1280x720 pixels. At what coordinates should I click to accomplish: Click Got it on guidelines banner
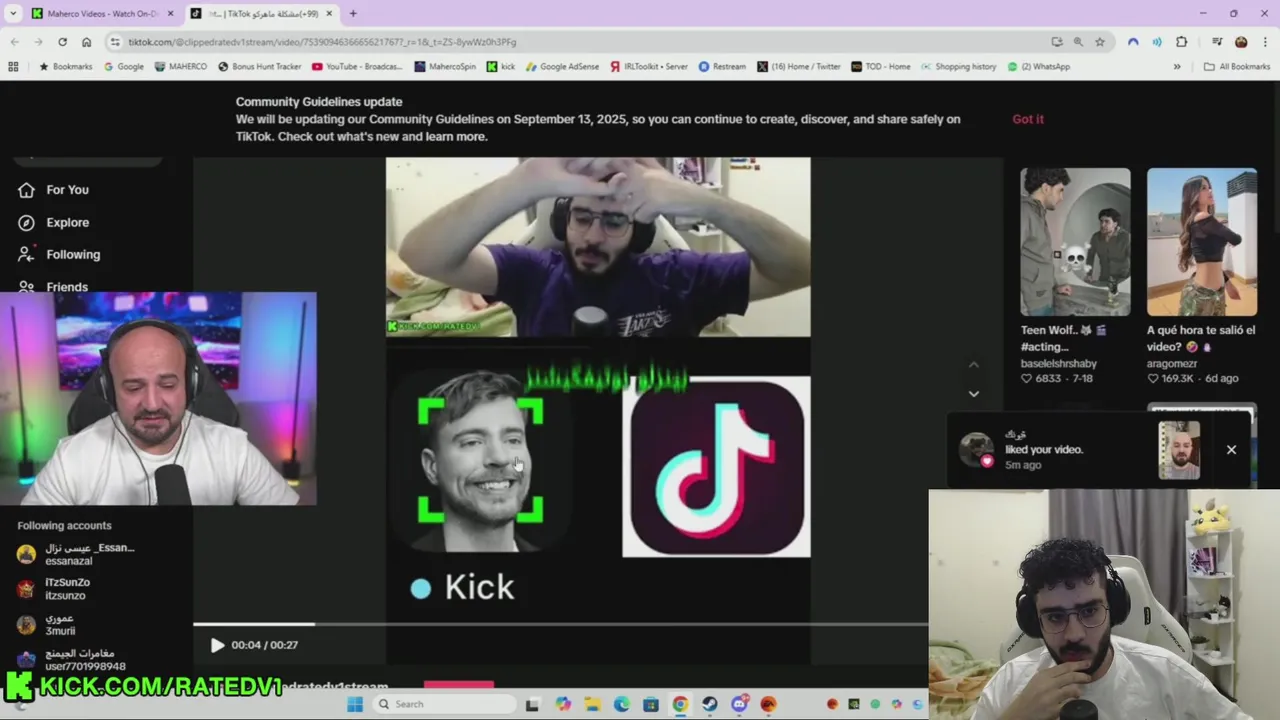point(1028,119)
